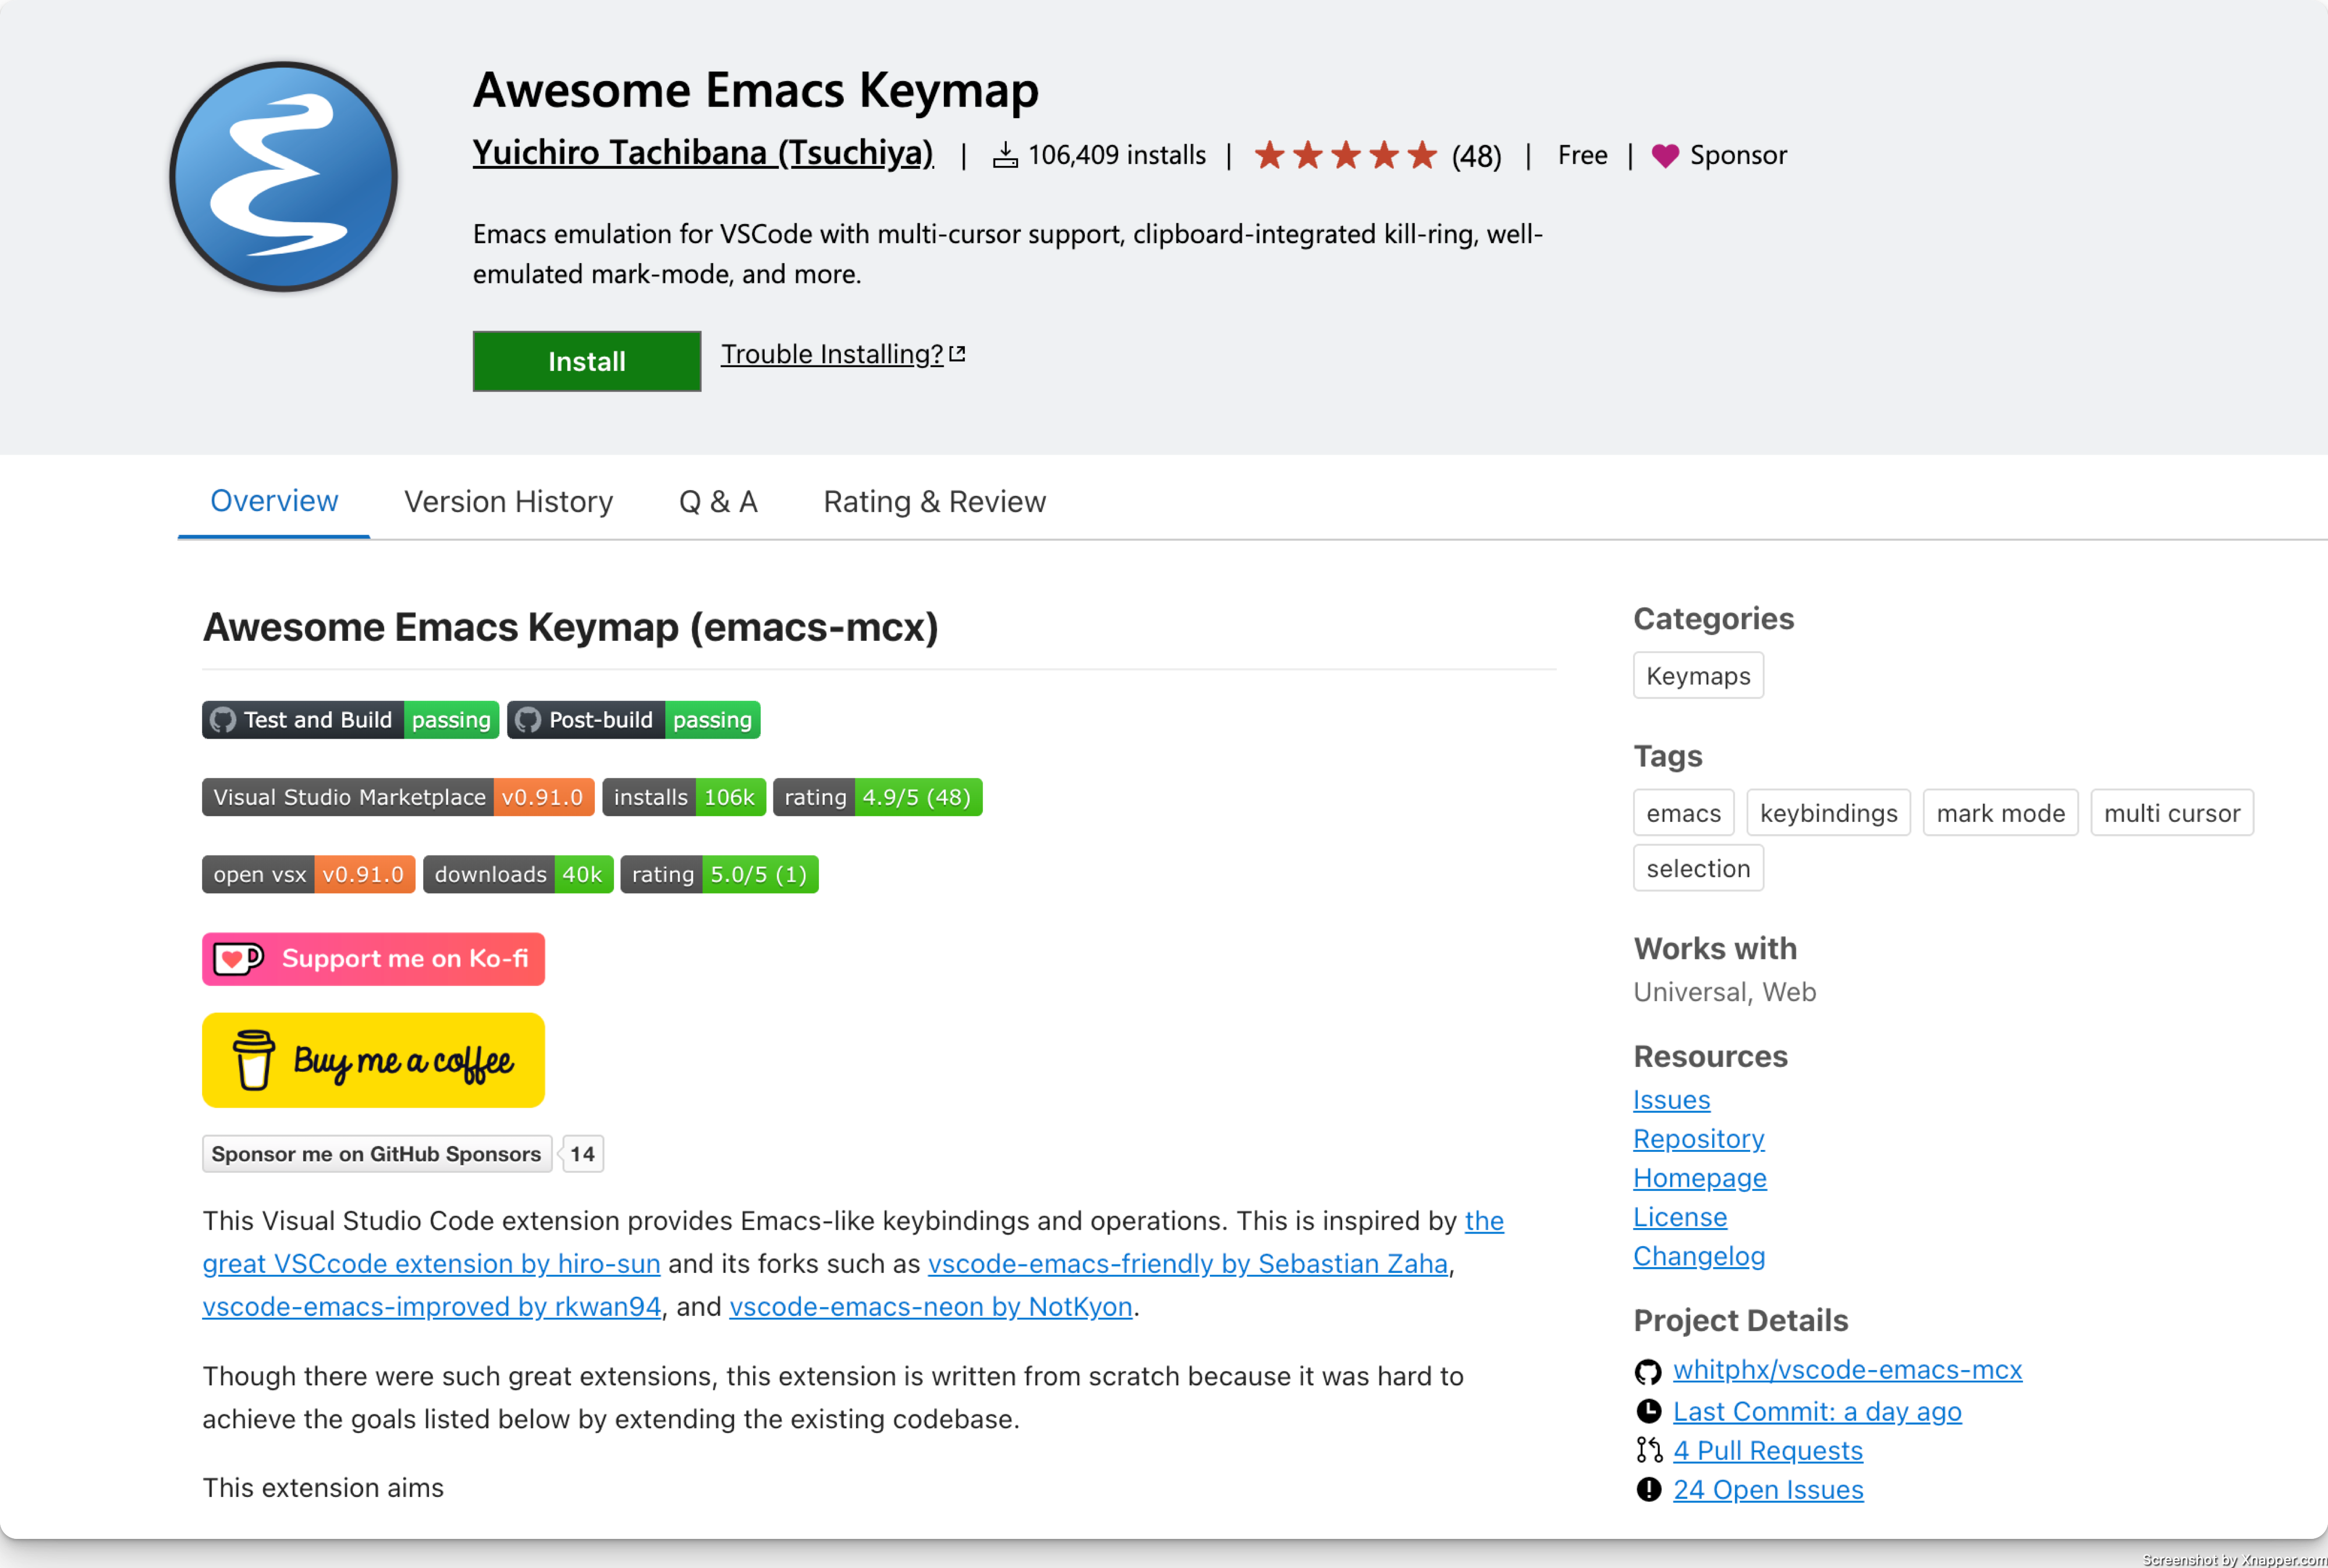Click the Awesome Emacs Keymap (emacs-mcx) heading
The image size is (2328, 1568).
[x=571, y=627]
